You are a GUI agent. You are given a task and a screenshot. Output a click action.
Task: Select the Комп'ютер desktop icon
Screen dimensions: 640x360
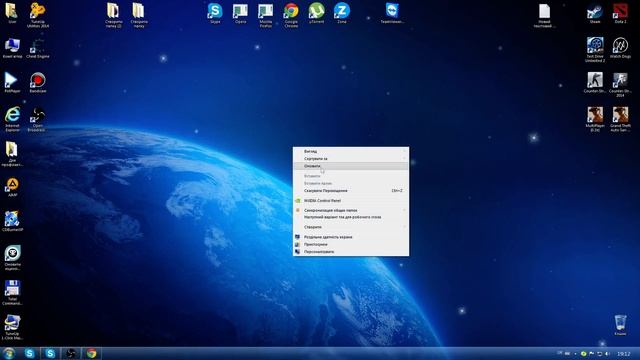coord(12,48)
